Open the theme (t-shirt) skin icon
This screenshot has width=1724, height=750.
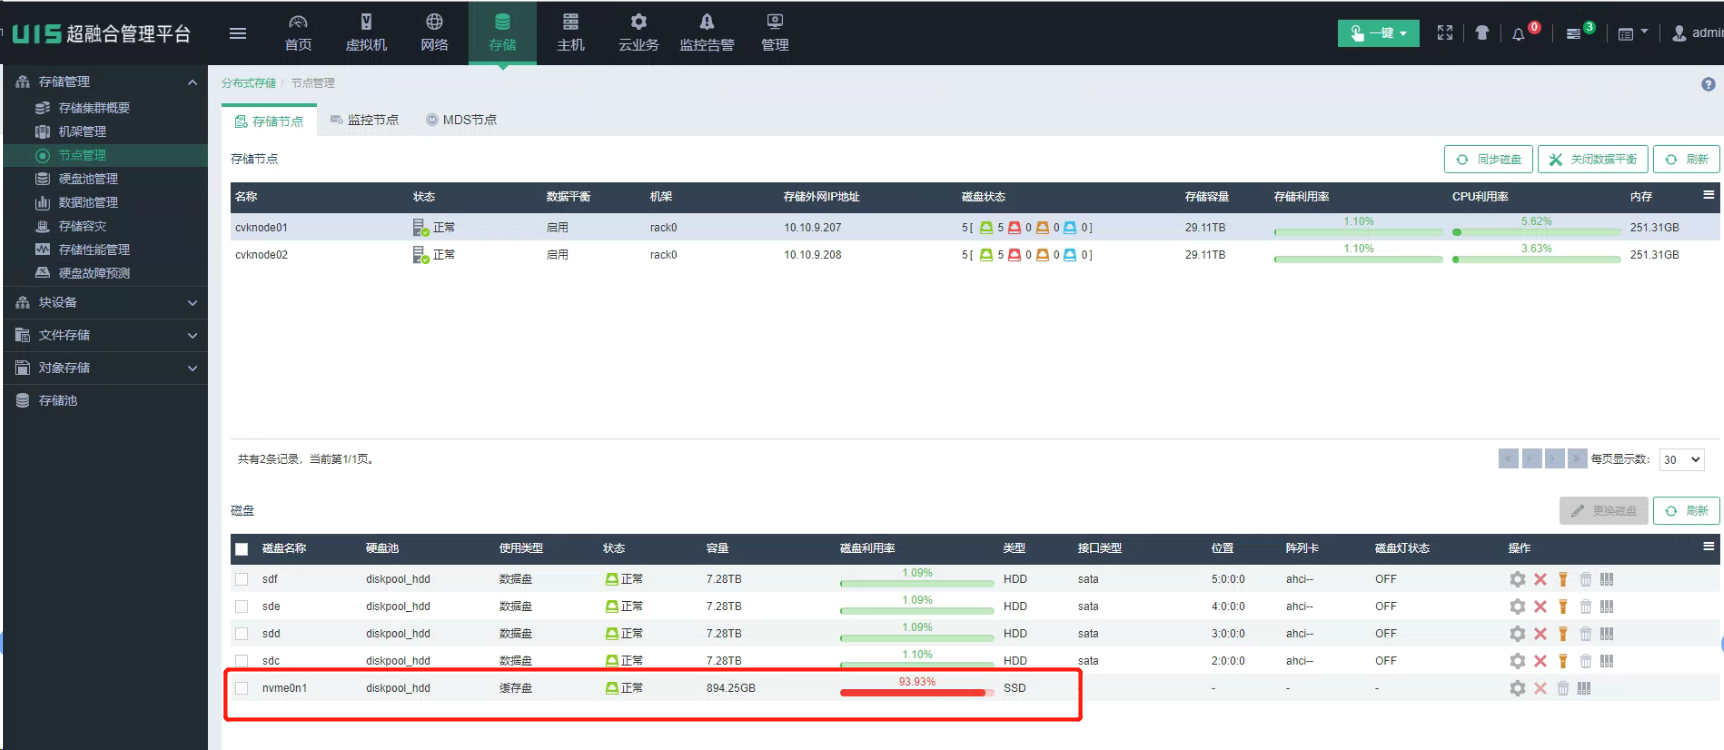[1482, 33]
